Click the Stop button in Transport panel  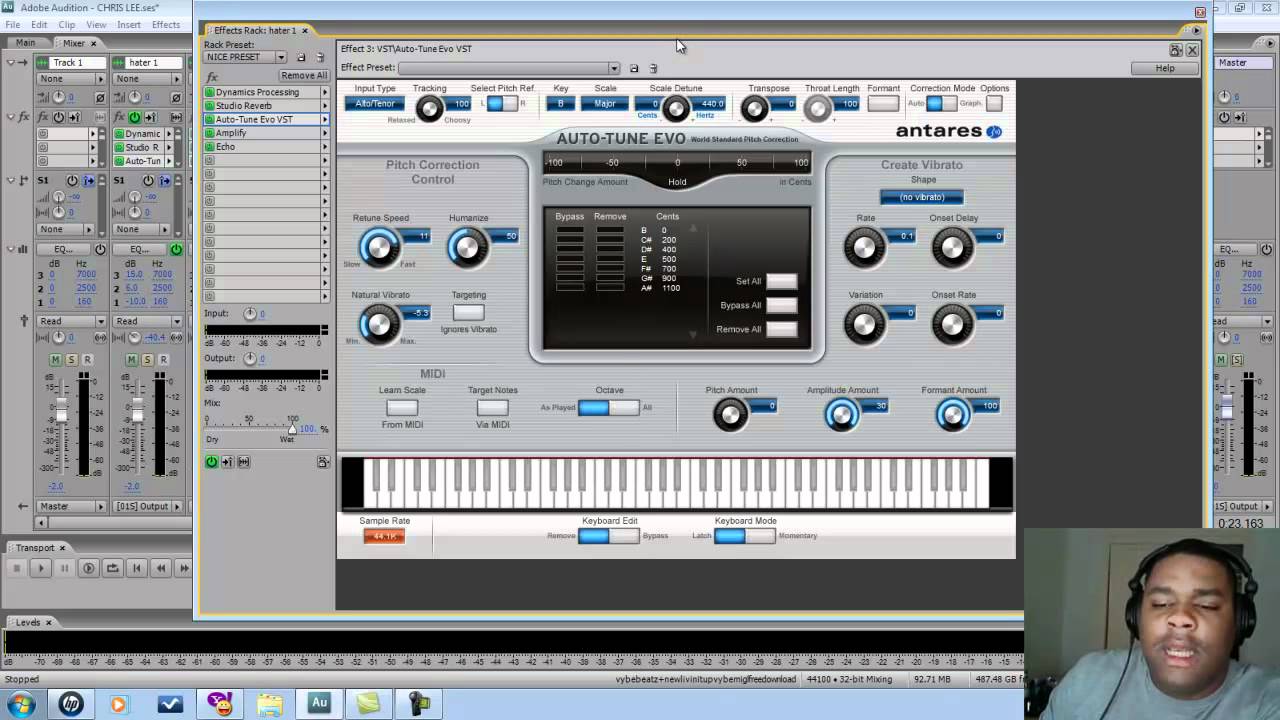[x=16, y=568]
